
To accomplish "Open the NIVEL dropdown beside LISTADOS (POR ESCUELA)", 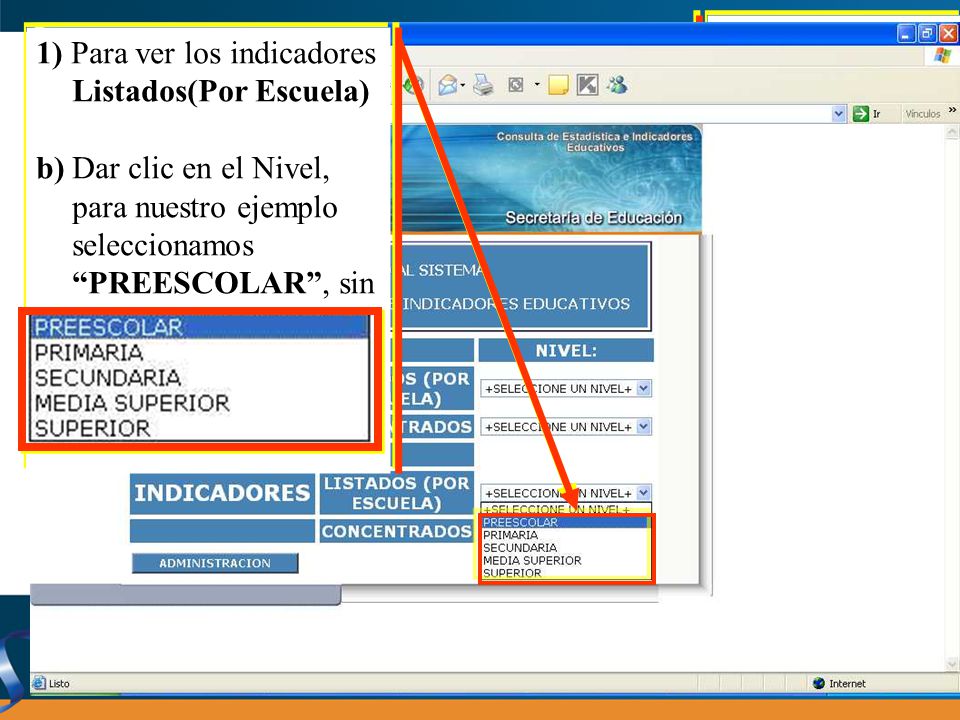I will [566, 493].
